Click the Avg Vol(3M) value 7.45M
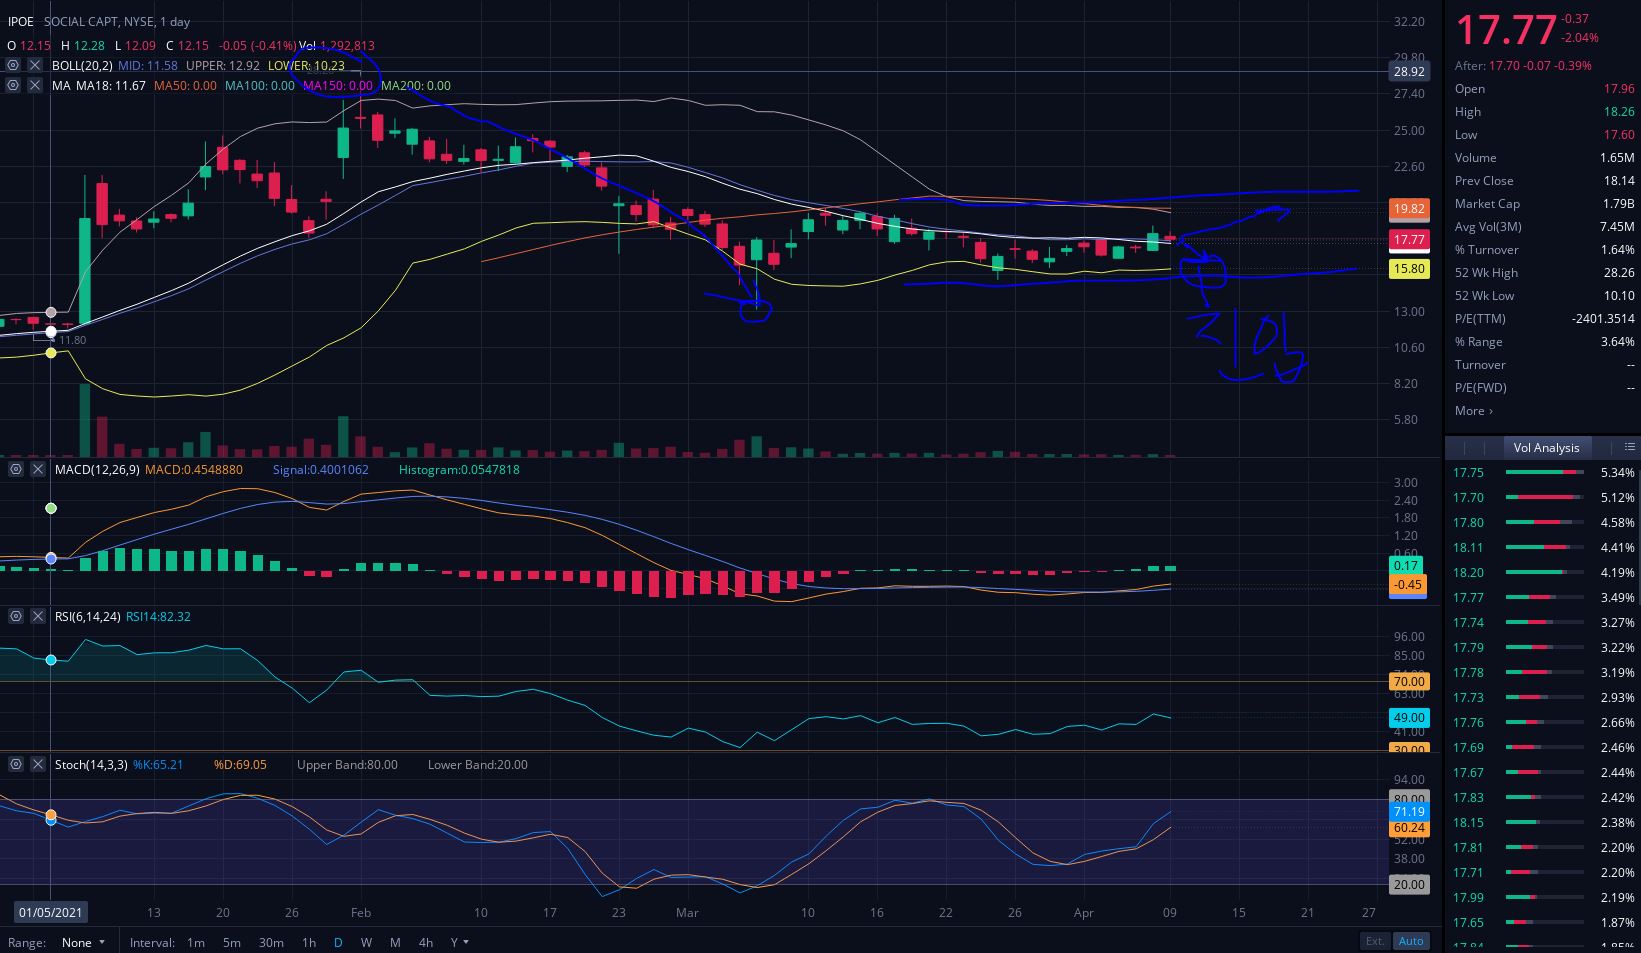 [x=1616, y=227]
